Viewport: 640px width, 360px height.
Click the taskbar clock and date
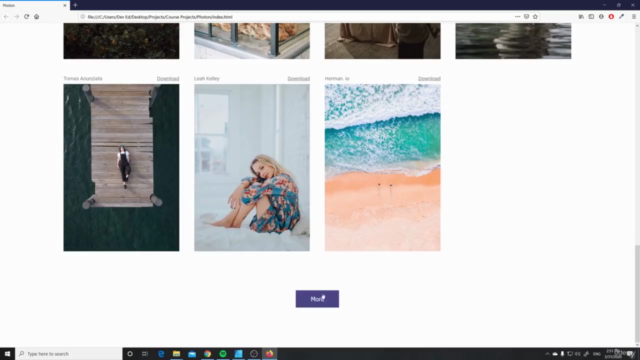[x=613, y=354]
